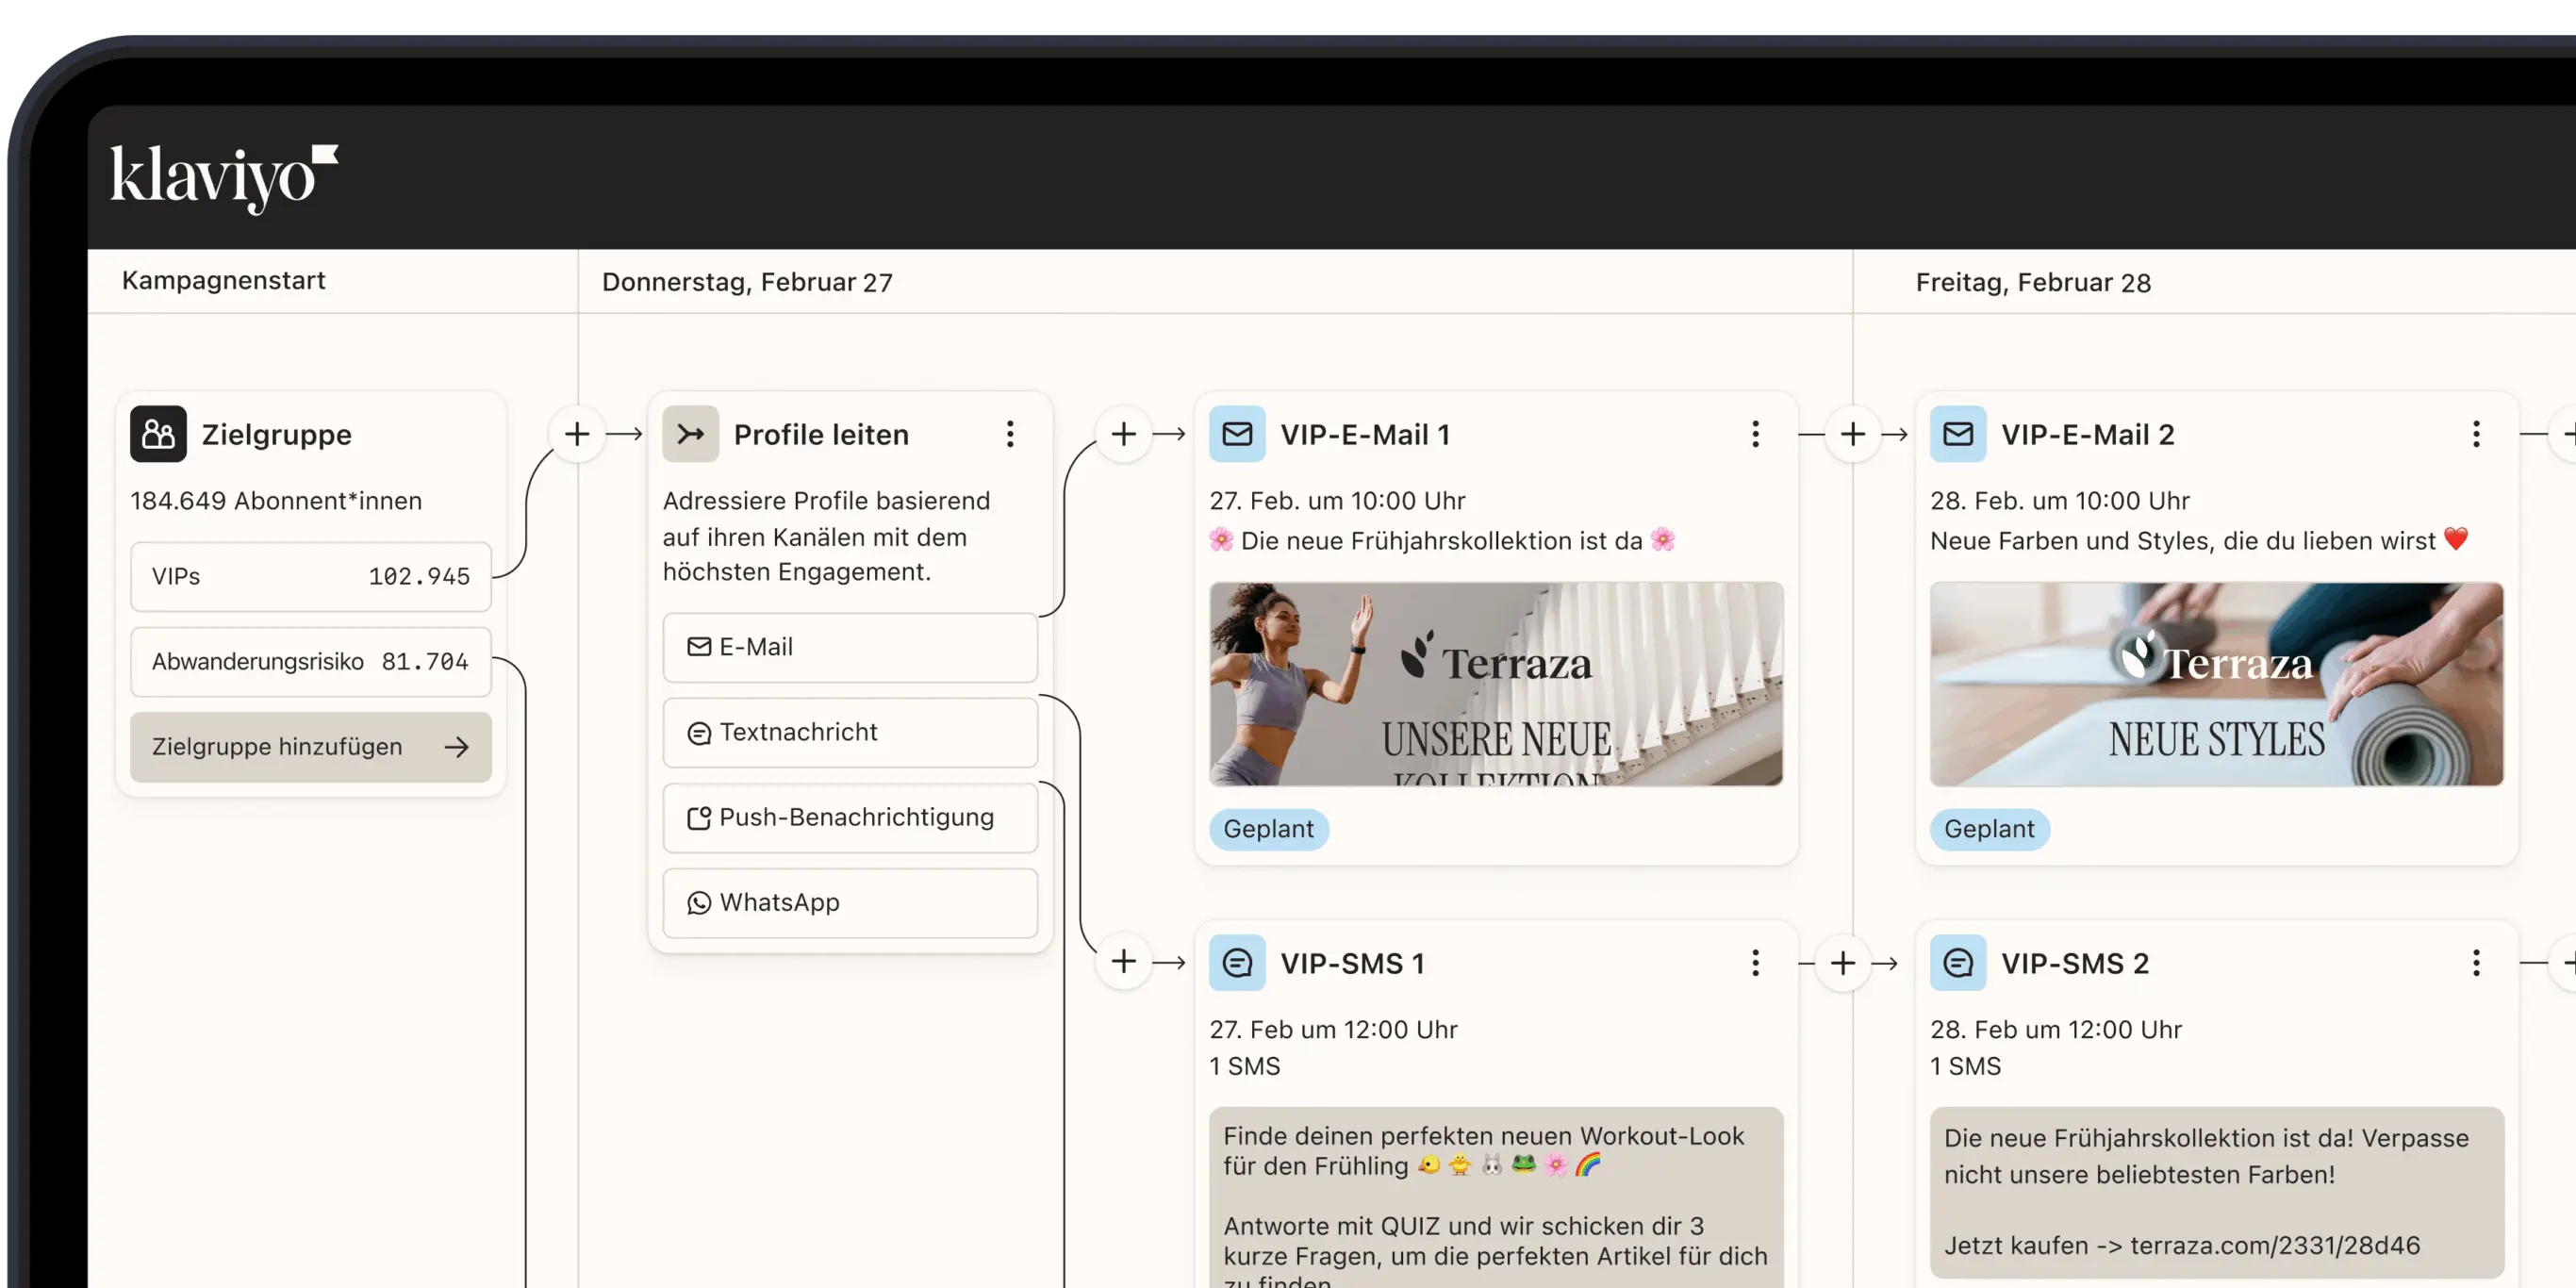
Task: Click the Profile leiten description text
Action: coord(826,536)
